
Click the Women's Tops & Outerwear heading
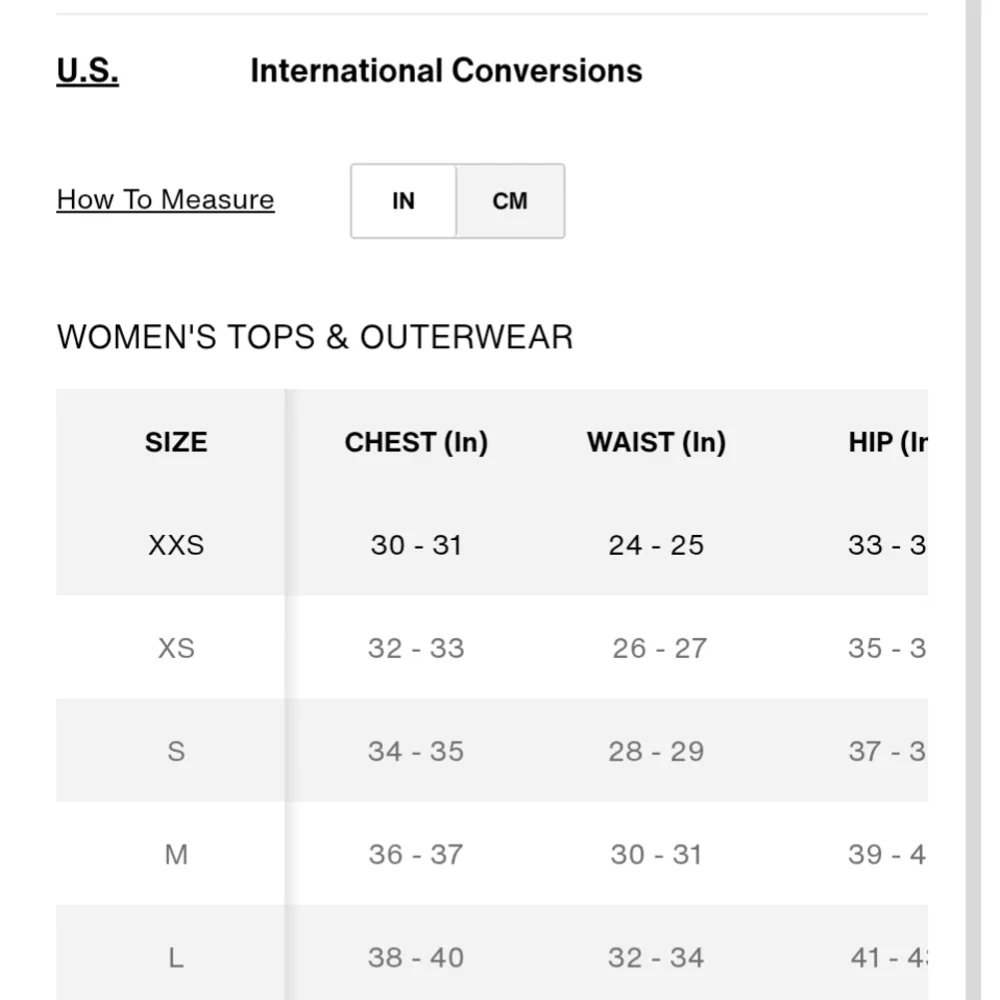[x=315, y=337]
